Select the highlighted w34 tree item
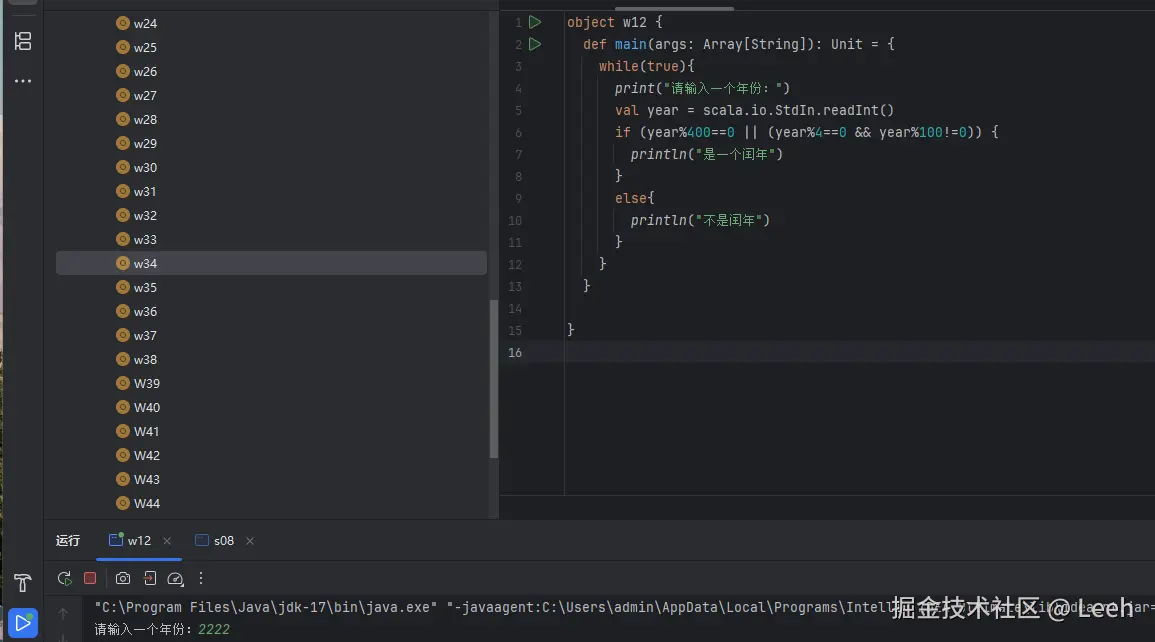The width and height of the screenshot is (1155, 642). click(x=271, y=264)
